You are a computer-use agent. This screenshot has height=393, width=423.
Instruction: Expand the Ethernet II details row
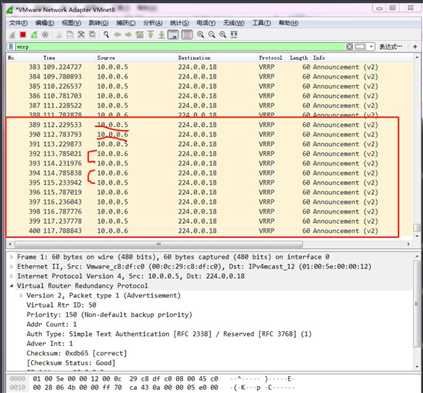point(12,267)
